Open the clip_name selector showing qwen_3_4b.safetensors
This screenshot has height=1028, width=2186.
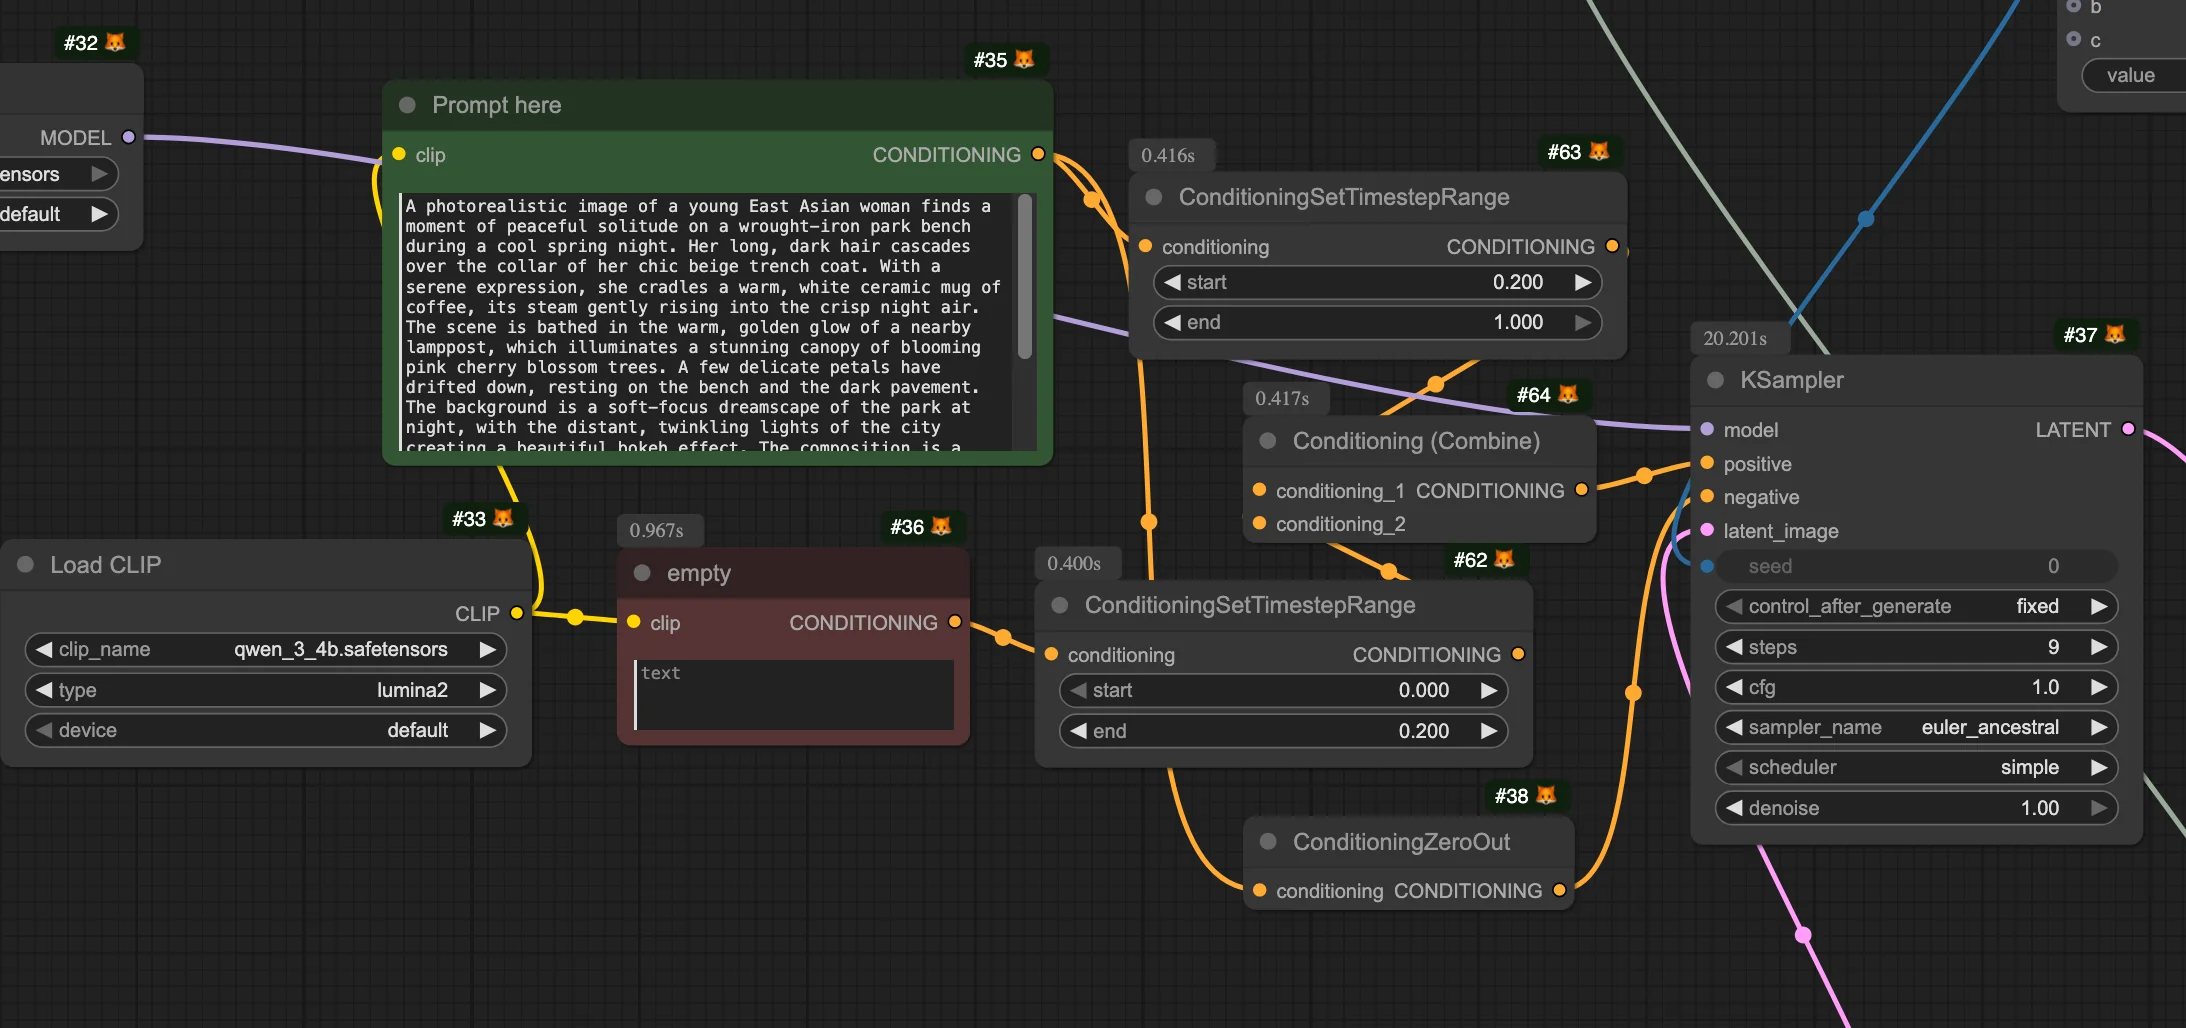click(265, 649)
